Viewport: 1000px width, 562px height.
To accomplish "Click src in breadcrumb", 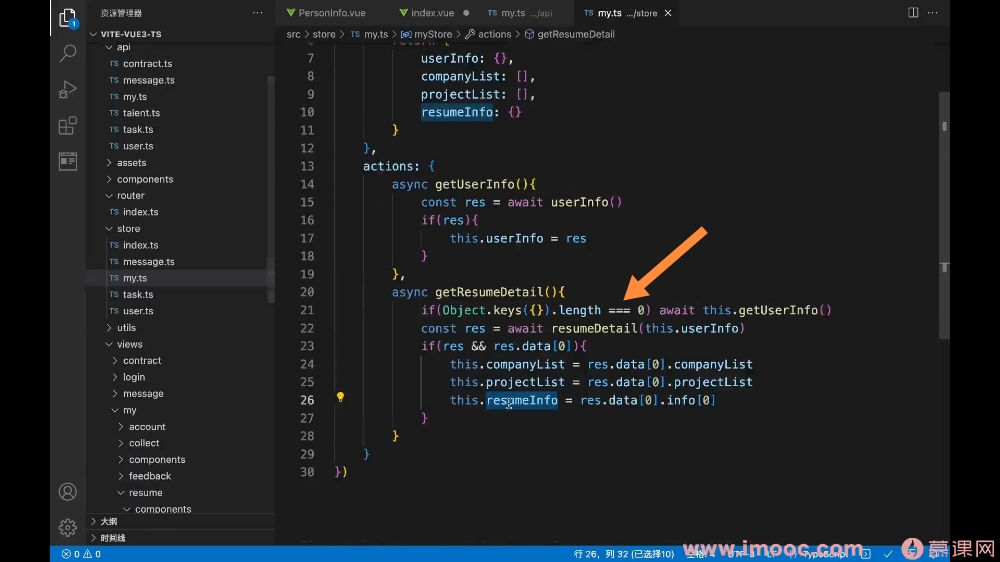I will pos(293,34).
